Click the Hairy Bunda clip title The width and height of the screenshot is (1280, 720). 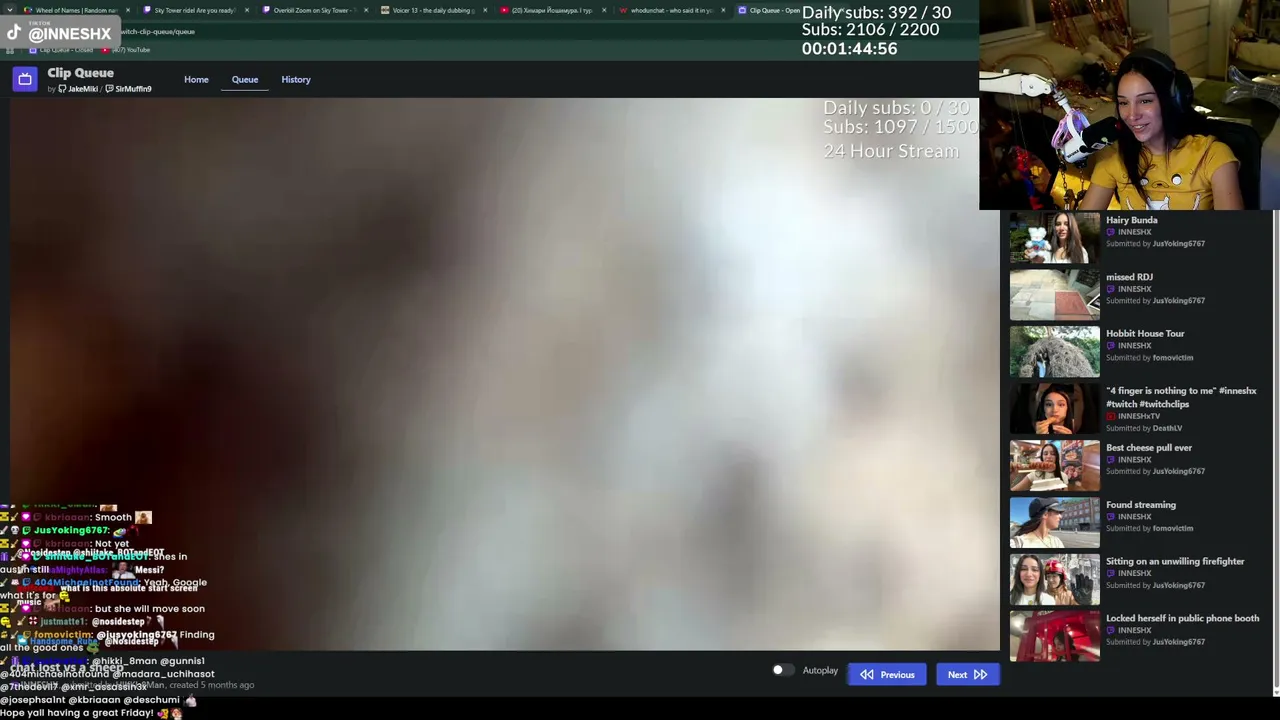(x=1131, y=220)
